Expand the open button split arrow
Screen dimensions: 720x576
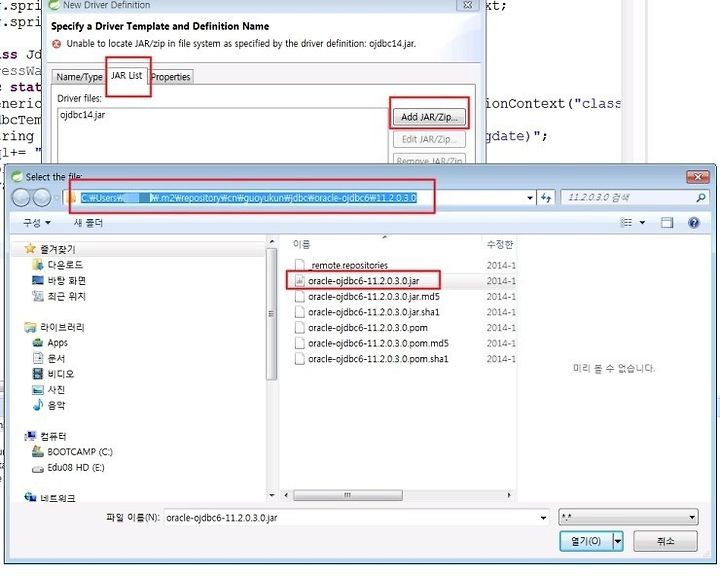[x=618, y=541]
